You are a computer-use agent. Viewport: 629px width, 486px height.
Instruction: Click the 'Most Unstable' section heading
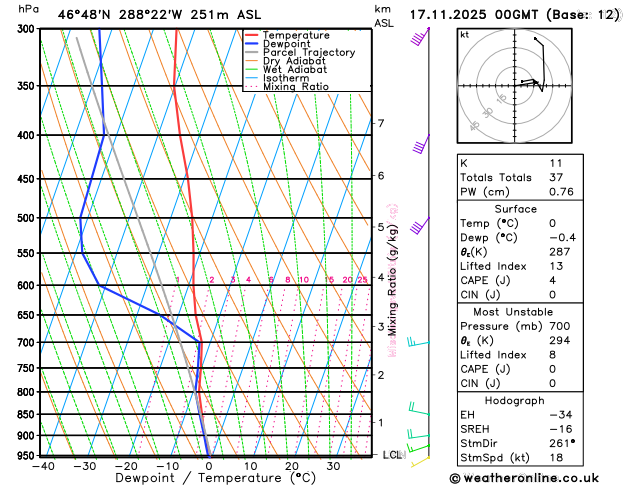(513, 312)
